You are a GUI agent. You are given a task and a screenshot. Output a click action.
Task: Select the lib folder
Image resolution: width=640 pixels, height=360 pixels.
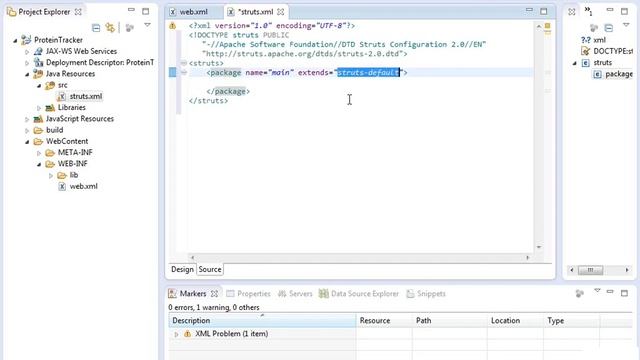[73, 175]
